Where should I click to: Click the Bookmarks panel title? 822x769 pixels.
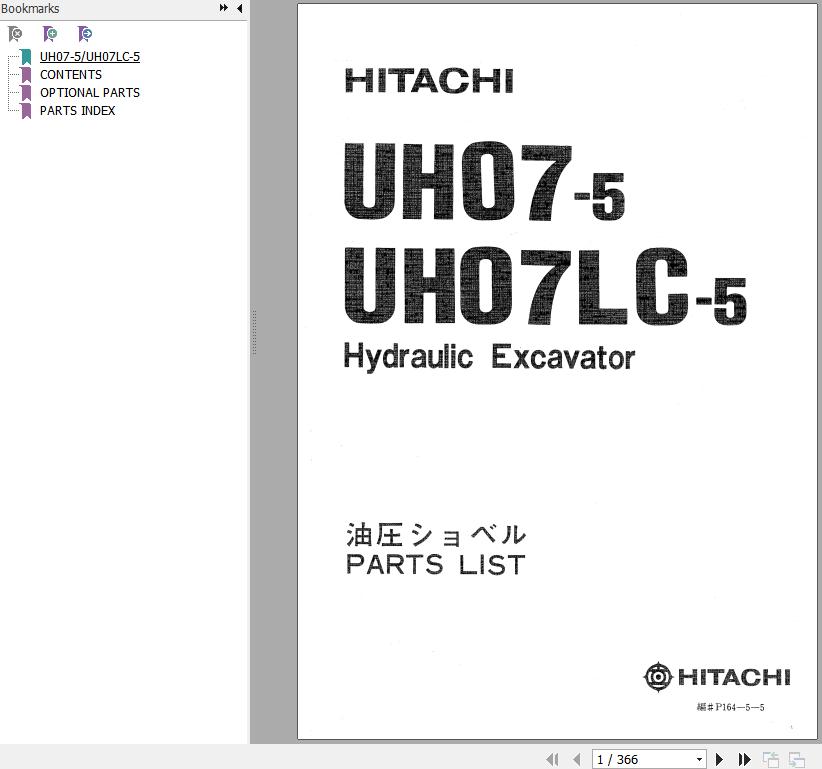30,8
